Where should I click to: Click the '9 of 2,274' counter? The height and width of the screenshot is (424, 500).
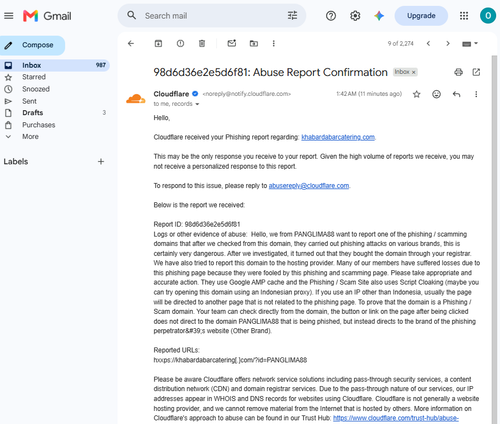400,44
